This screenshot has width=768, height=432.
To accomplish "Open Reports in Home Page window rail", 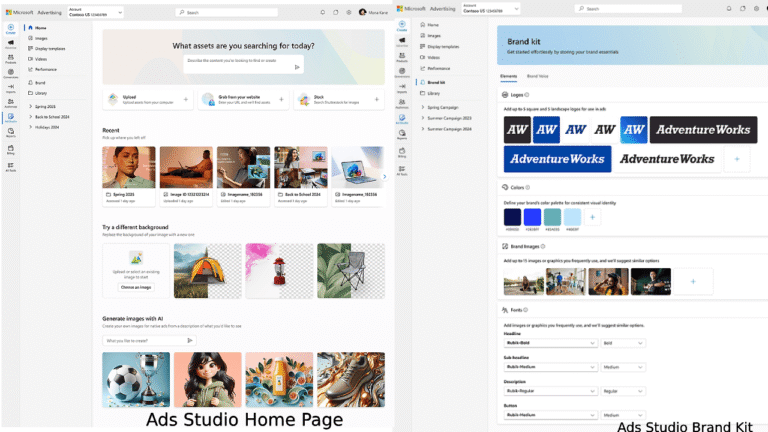I will [x=10, y=133].
